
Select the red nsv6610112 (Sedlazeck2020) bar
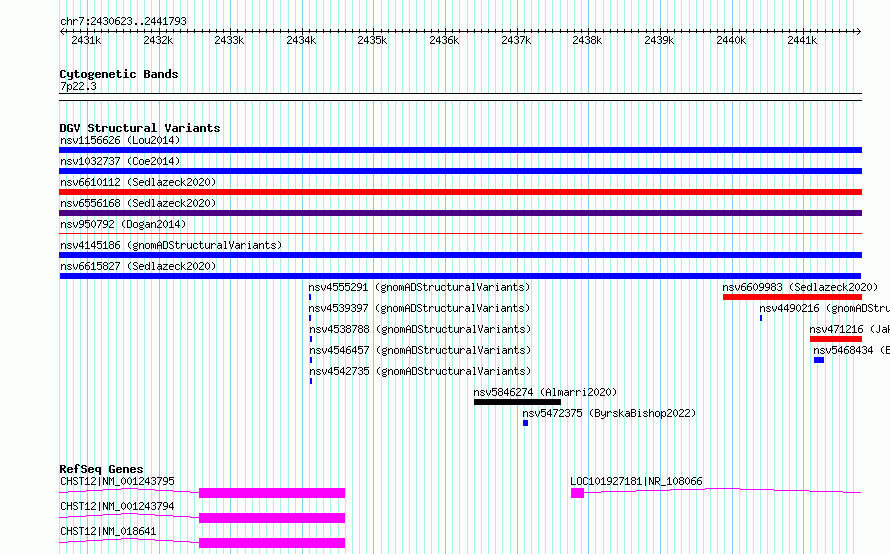tap(460, 192)
